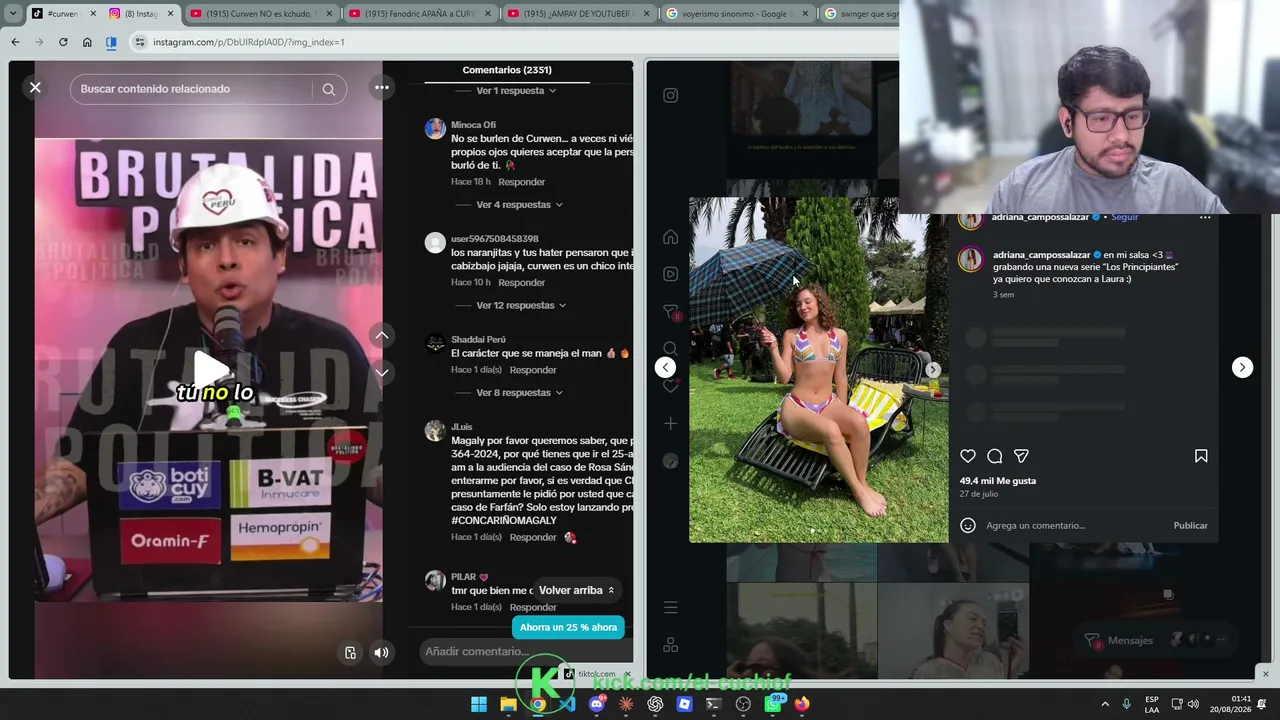Open OBS Studio from the taskbar
1280x720 pixels.
coord(743,704)
